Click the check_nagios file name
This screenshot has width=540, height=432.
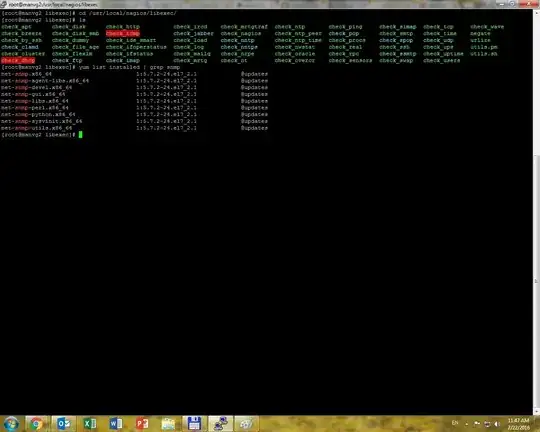click(x=241, y=33)
